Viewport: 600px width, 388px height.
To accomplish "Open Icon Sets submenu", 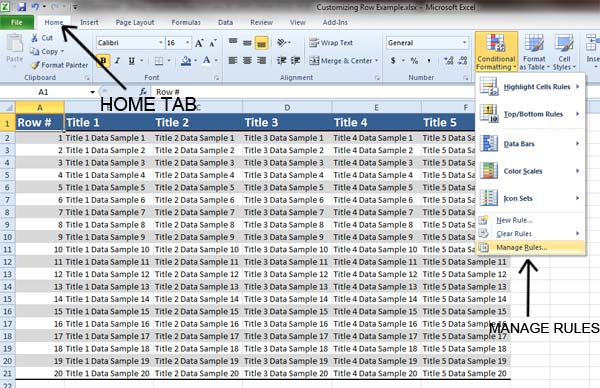I will [x=530, y=198].
